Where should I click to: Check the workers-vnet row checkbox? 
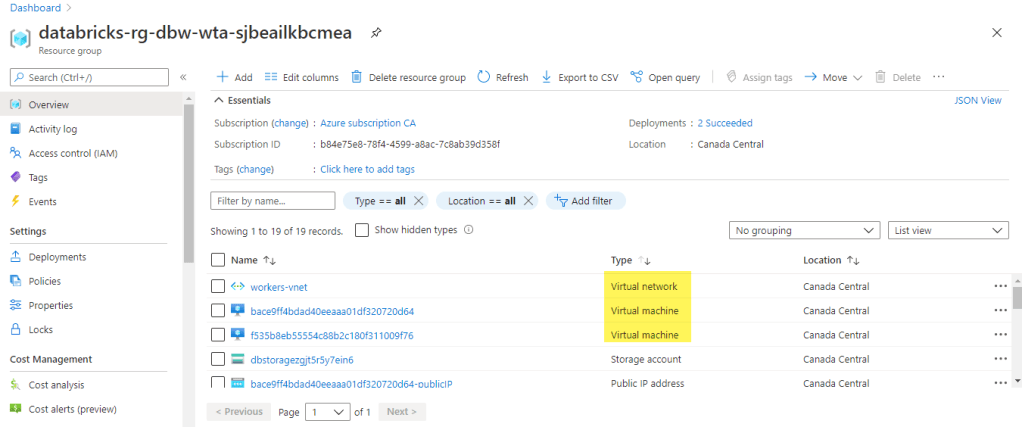tap(218, 287)
